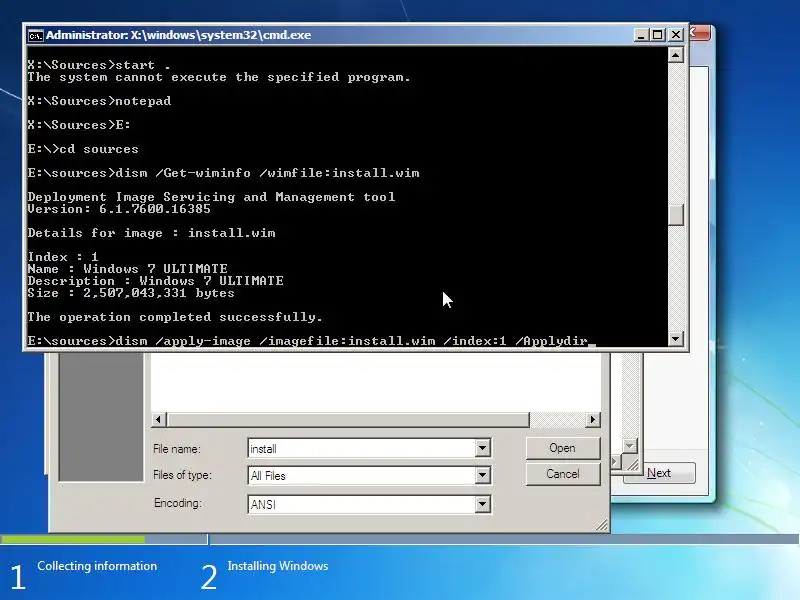This screenshot has width=800, height=600.
Task: Click the Cancel button in dialog
Action: [563, 474]
